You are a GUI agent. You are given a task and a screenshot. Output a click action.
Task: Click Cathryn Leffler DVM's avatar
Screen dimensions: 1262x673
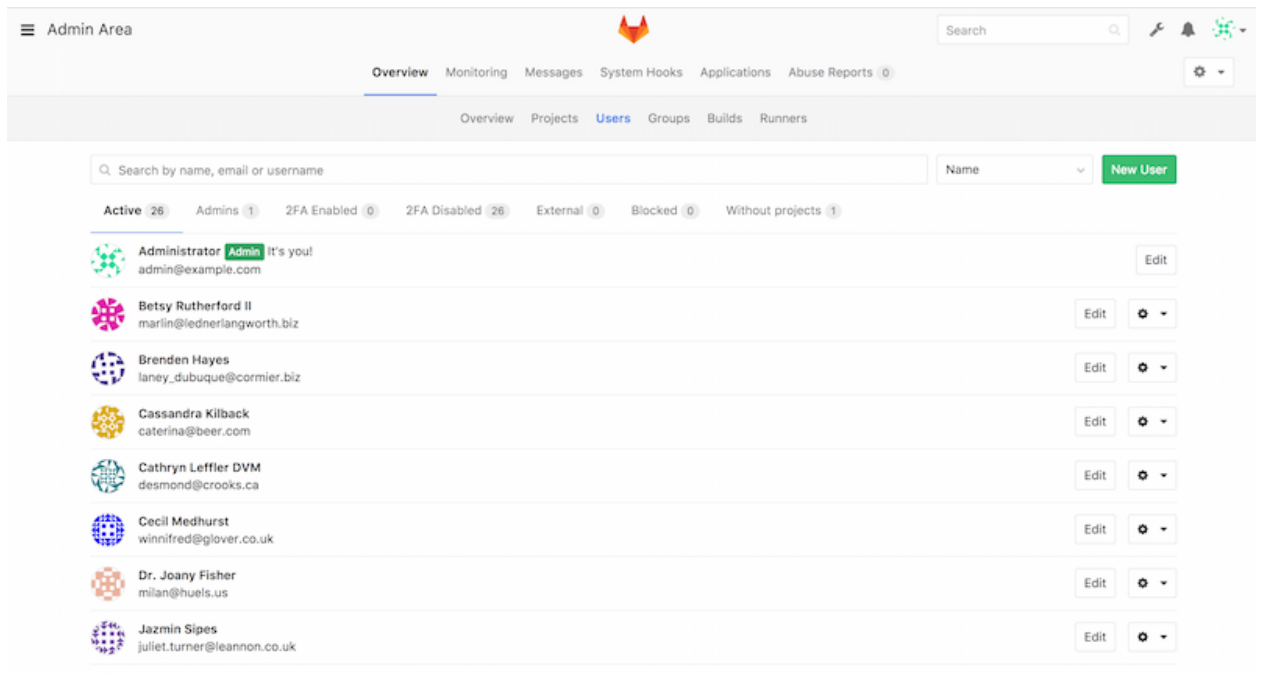click(x=108, y=477)
